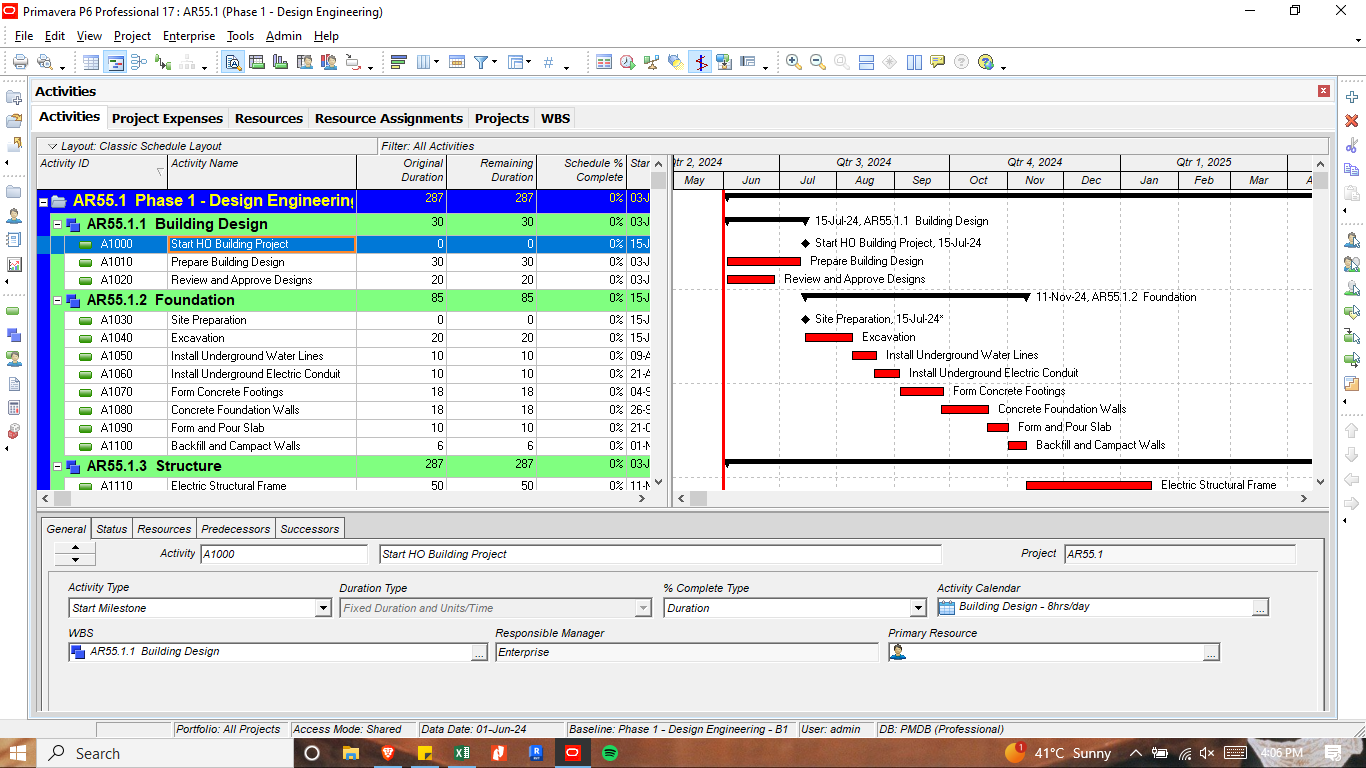
Task: Click the activity name input field
Action: [x=661, y=554]
